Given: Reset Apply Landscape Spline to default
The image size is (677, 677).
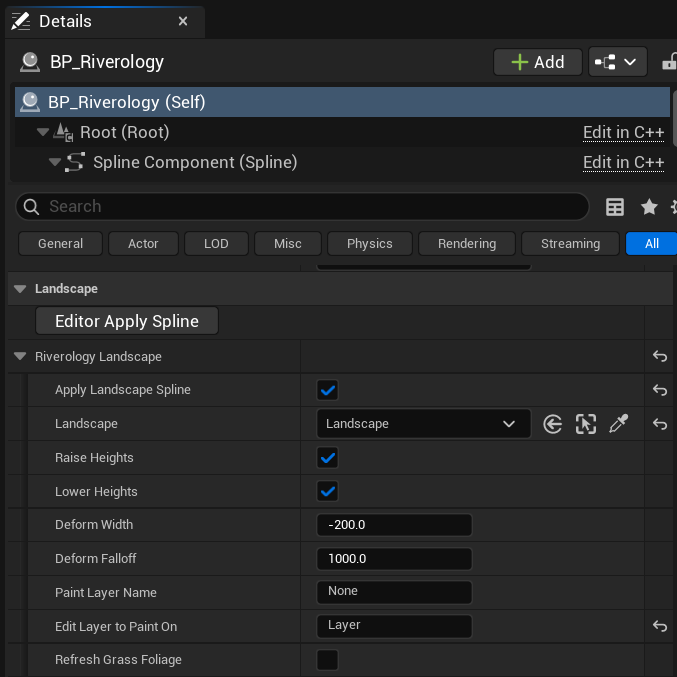Looking at the screenshot, I should 660,390.
